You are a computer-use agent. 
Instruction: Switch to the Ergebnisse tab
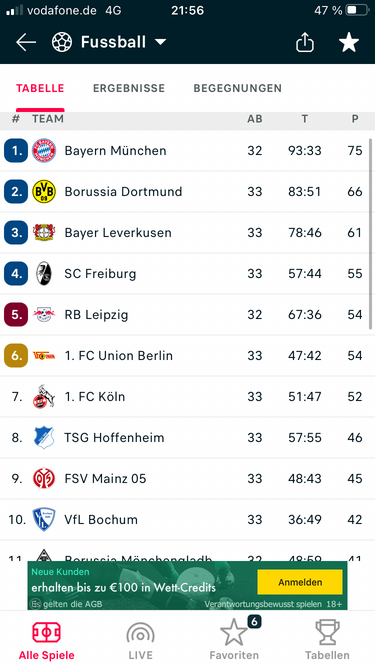[x=129, y=88]
